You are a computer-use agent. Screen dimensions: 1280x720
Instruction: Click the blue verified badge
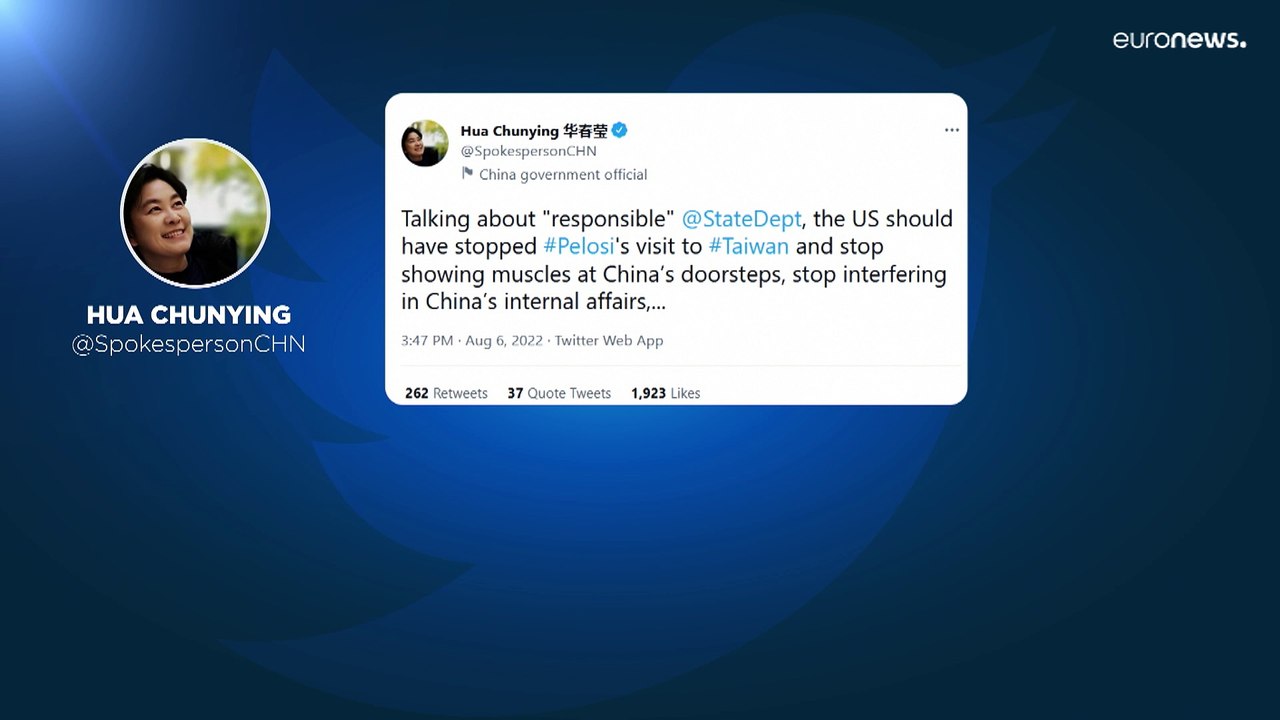620,130
